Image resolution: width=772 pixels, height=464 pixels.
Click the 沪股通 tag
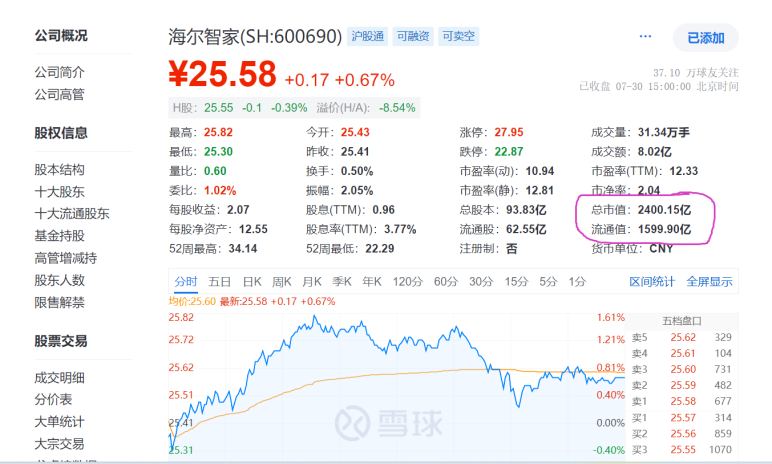click(x=367, y=36)
